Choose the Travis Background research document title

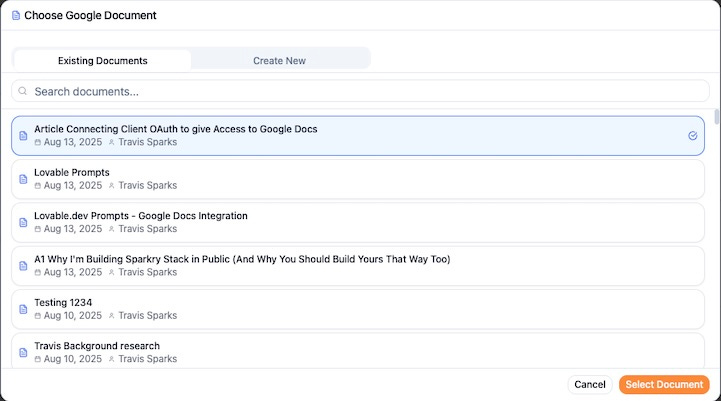click(x=97, y=346)
